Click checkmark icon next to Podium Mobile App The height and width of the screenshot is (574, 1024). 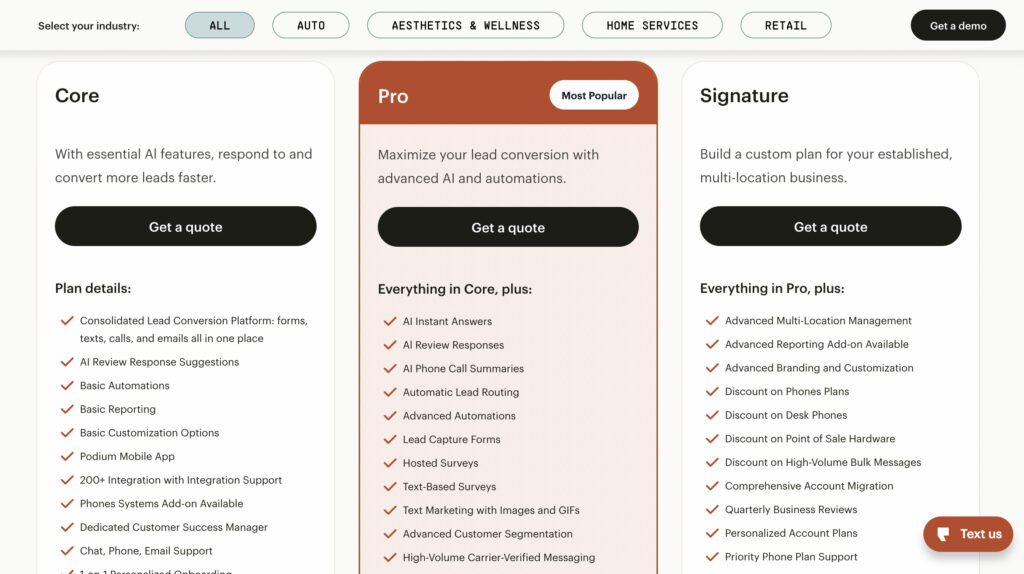click(x=67, y=456)
